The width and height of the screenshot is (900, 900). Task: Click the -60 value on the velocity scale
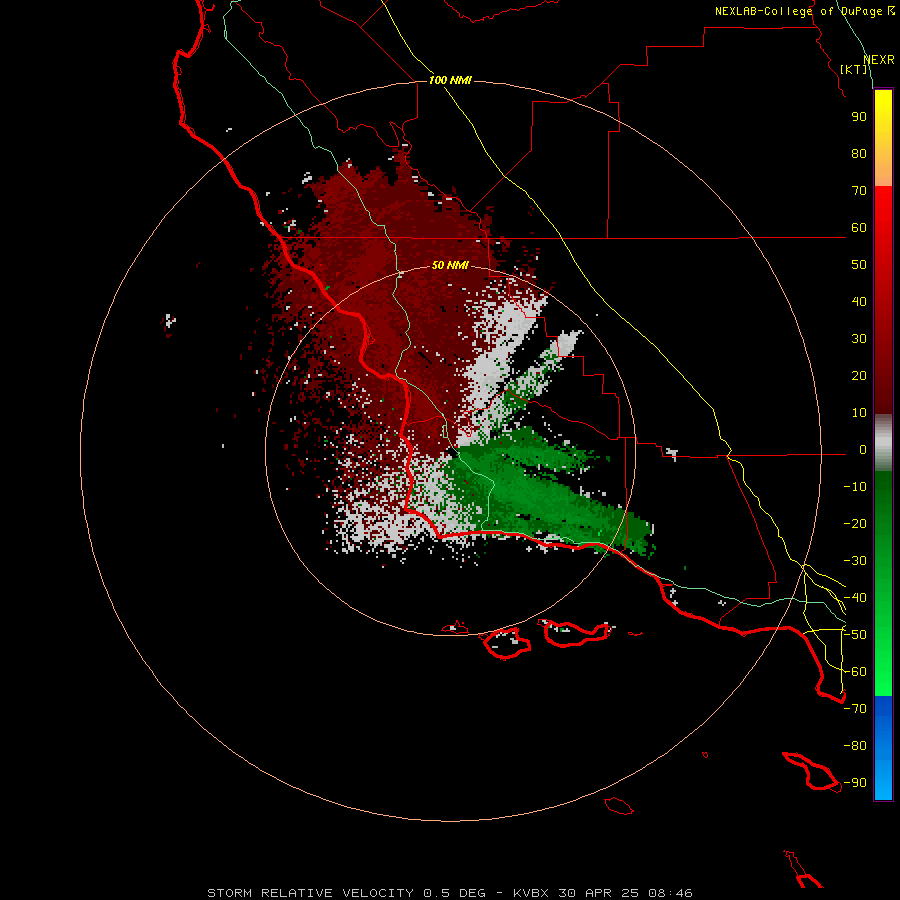click(x=855, y=672)
